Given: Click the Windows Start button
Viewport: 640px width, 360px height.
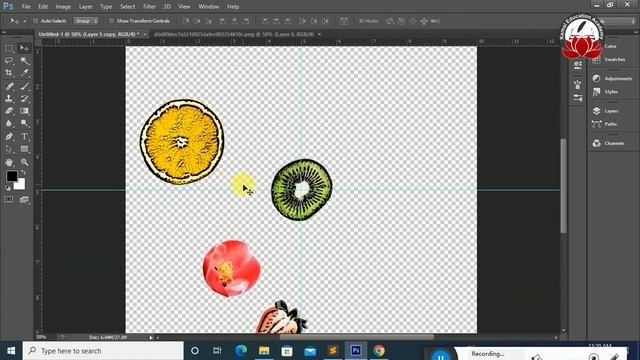Looking at the screenshot, I should tap(11, 351).
